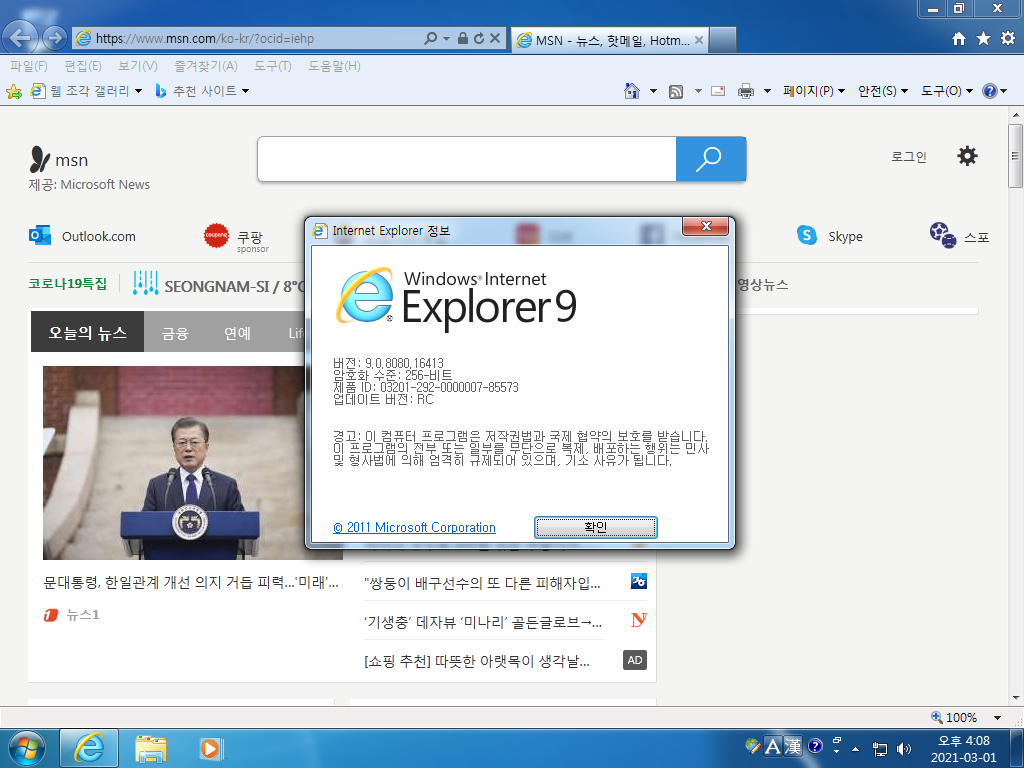Click MSN blue search button
The height and width of the screenshot is (768, 1024).
711,159
